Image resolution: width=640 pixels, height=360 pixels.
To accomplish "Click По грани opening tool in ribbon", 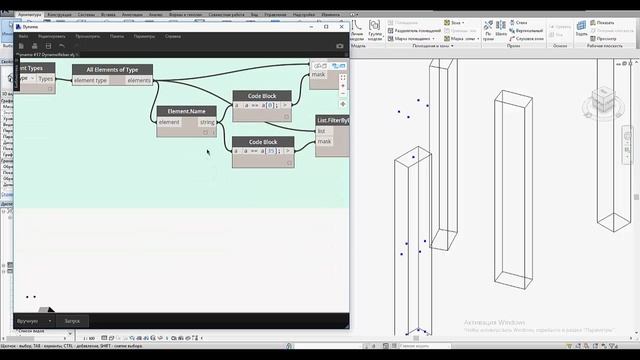I will pos(488,31).
